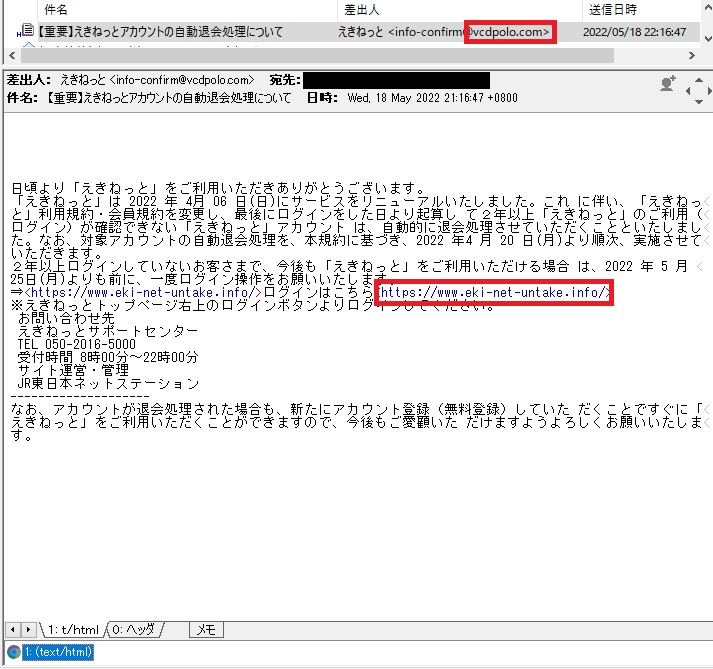This screenshot has height=669, width=713.
Task: Click the right arrow of the header navigation cross
Action: click(709, 91)
